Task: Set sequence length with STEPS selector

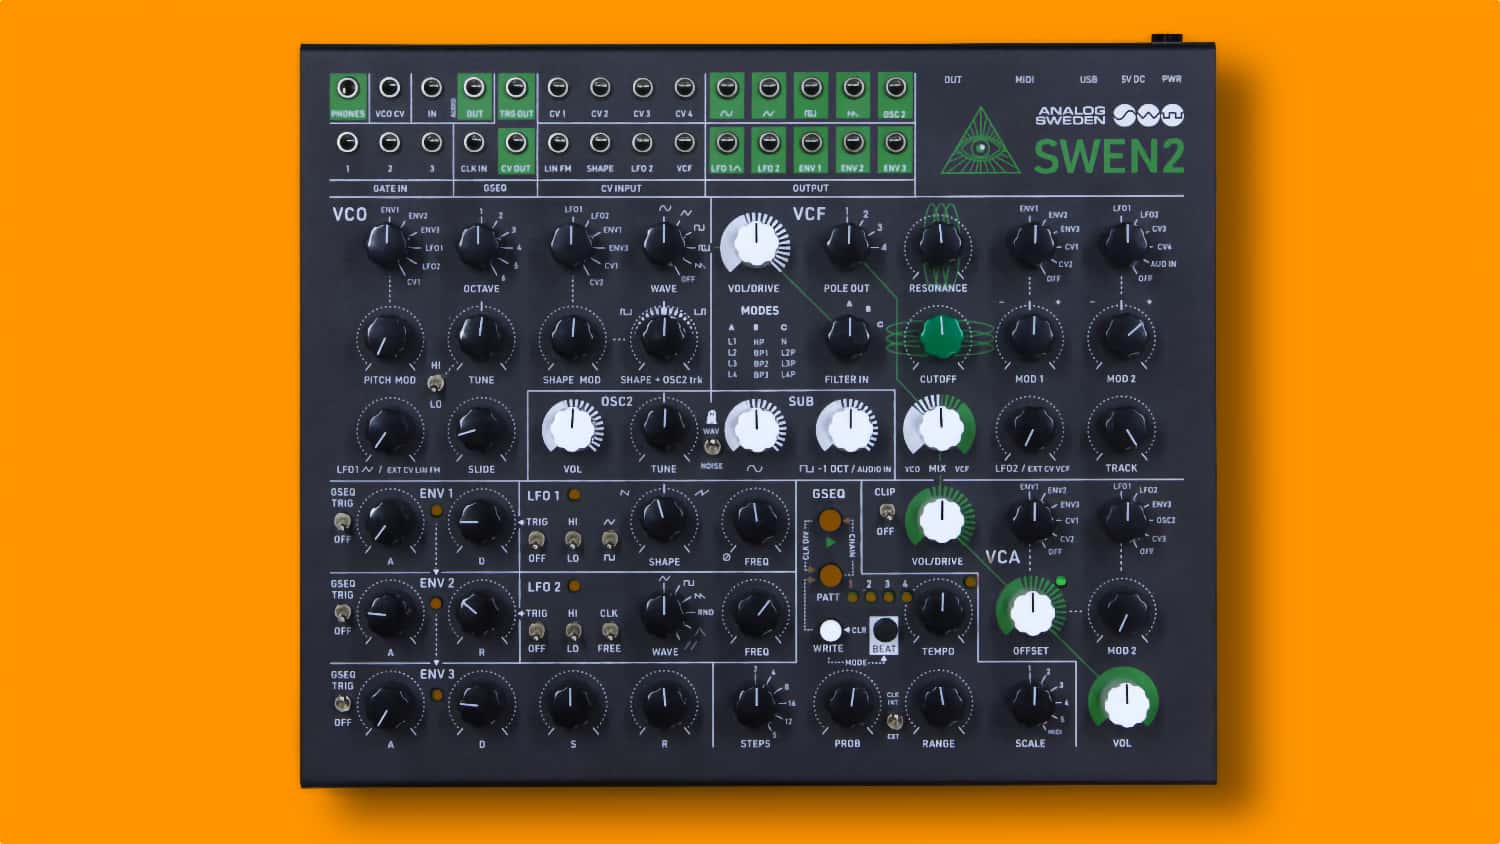Action: point(755,706)
